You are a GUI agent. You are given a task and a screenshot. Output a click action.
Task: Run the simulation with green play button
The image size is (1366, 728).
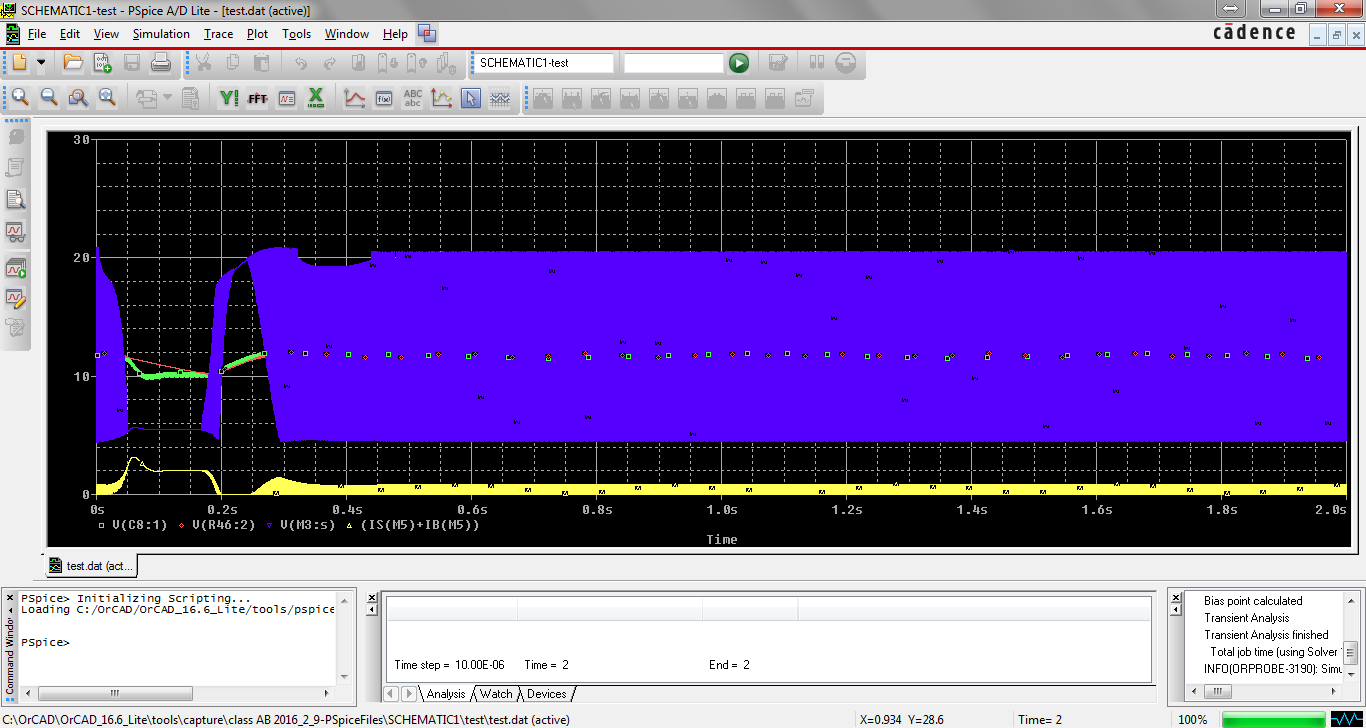[x=739, y=63]
